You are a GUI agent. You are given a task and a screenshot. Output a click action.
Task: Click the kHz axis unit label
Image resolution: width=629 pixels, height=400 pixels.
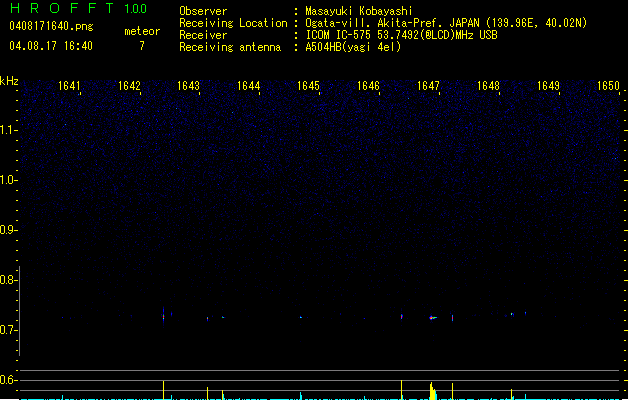[x=9, y=81]
